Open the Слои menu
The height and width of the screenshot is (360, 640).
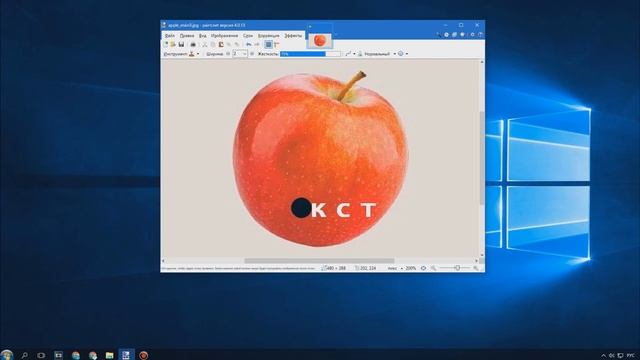tap(248, 36)
